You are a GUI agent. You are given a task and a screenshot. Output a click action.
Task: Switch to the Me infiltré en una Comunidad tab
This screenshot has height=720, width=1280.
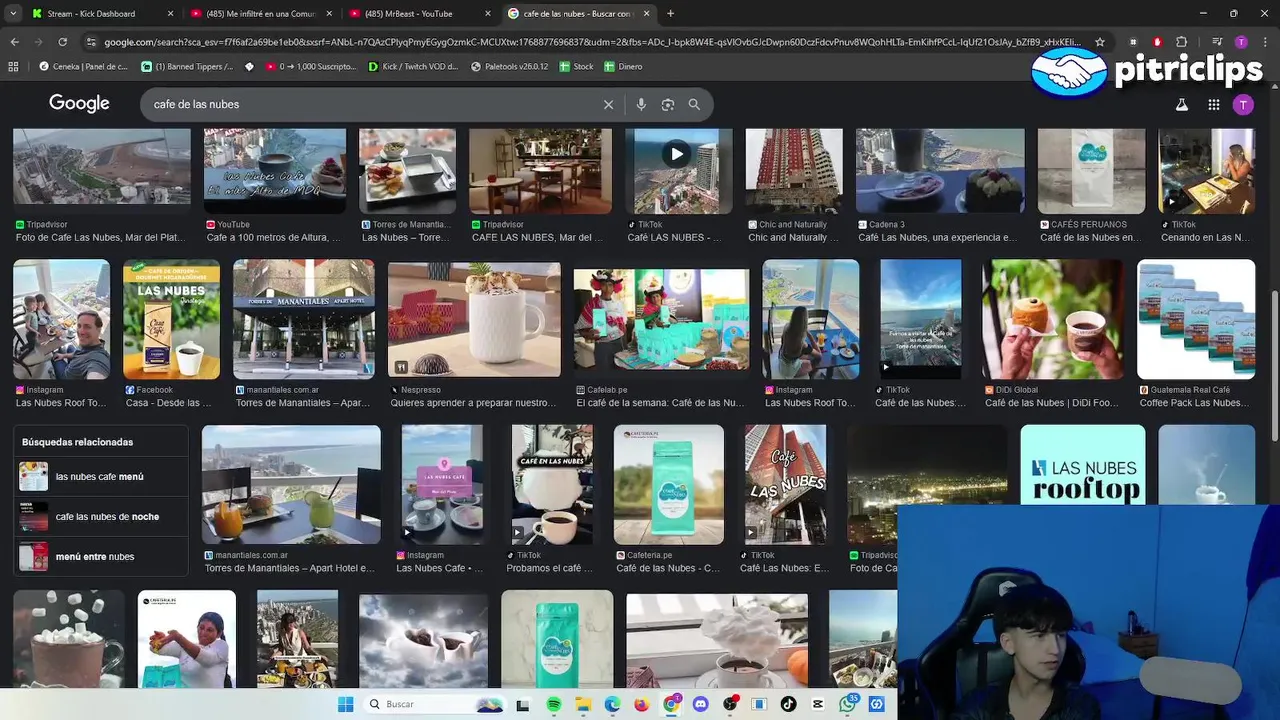coord(262,14)
